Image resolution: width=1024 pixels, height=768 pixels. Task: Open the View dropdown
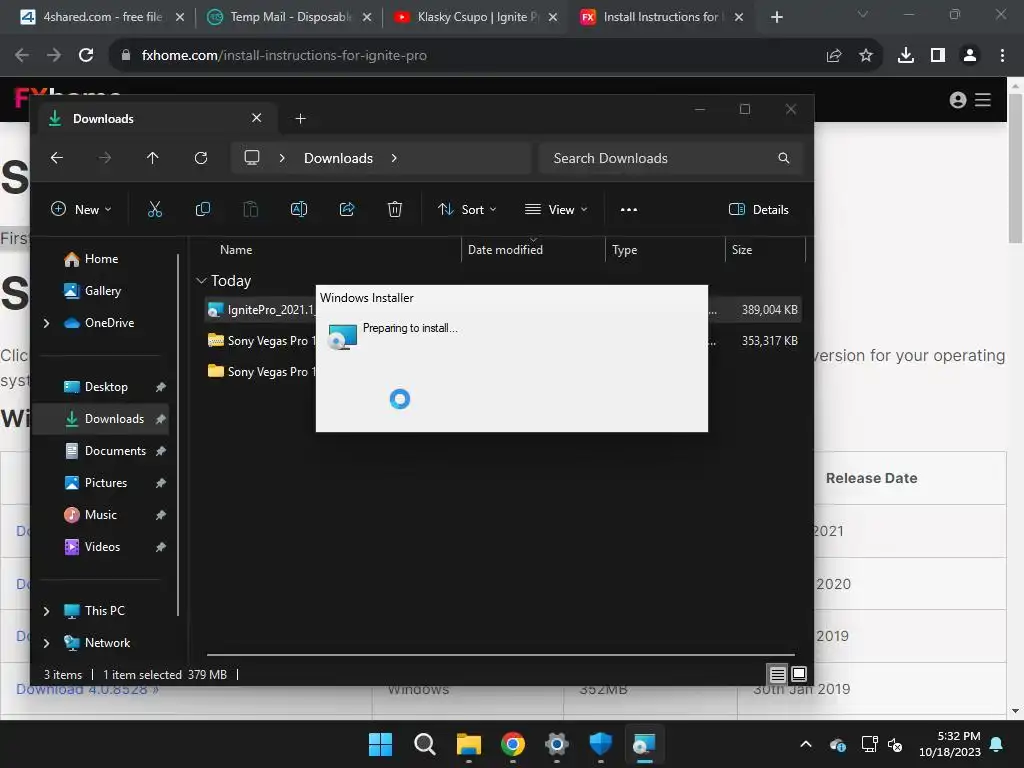tap(556, 209)
